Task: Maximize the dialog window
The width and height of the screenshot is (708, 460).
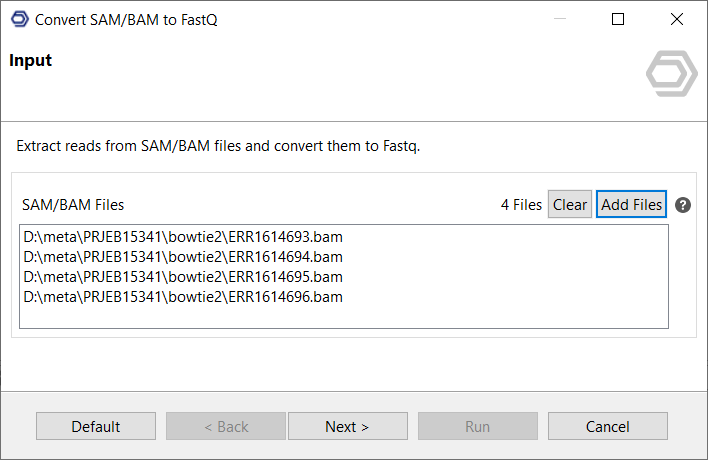Action: point(618,19)
